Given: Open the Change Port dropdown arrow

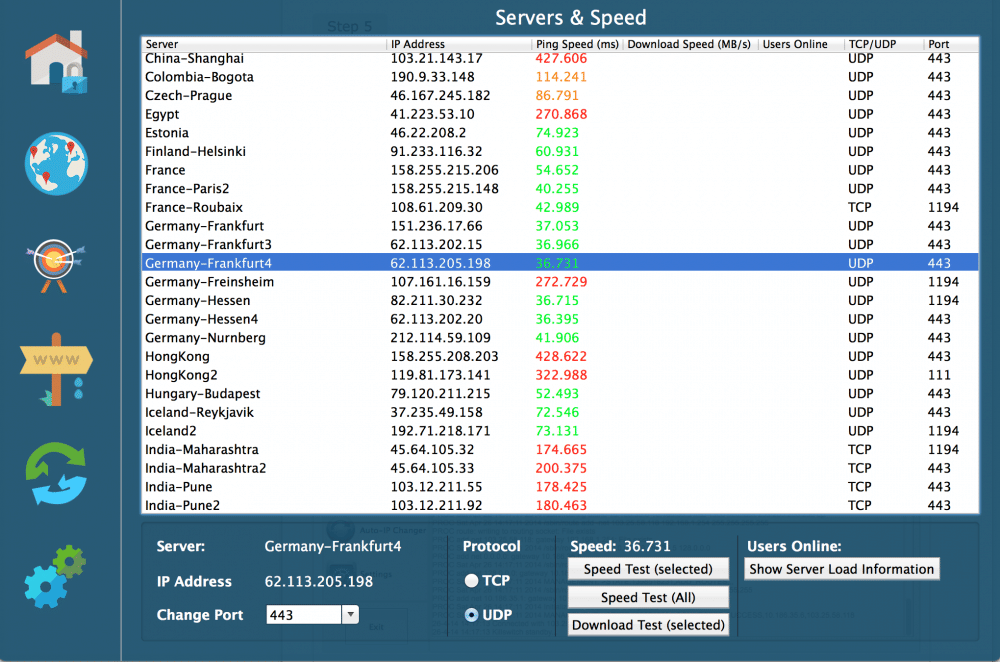Looking at the screenshot, I should click(x=352, y=614).
